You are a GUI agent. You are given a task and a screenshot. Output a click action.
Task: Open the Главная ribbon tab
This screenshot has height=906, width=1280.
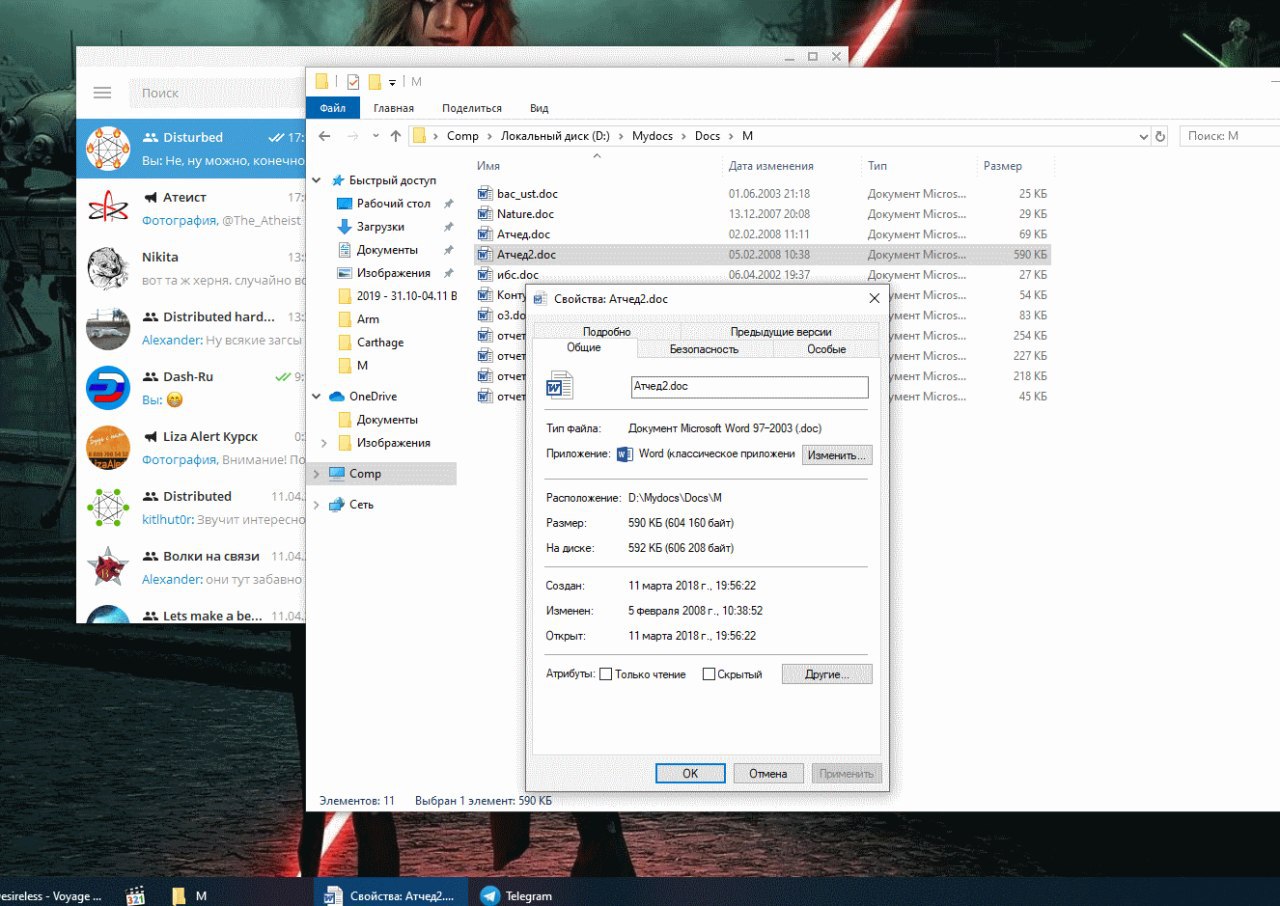393,108
